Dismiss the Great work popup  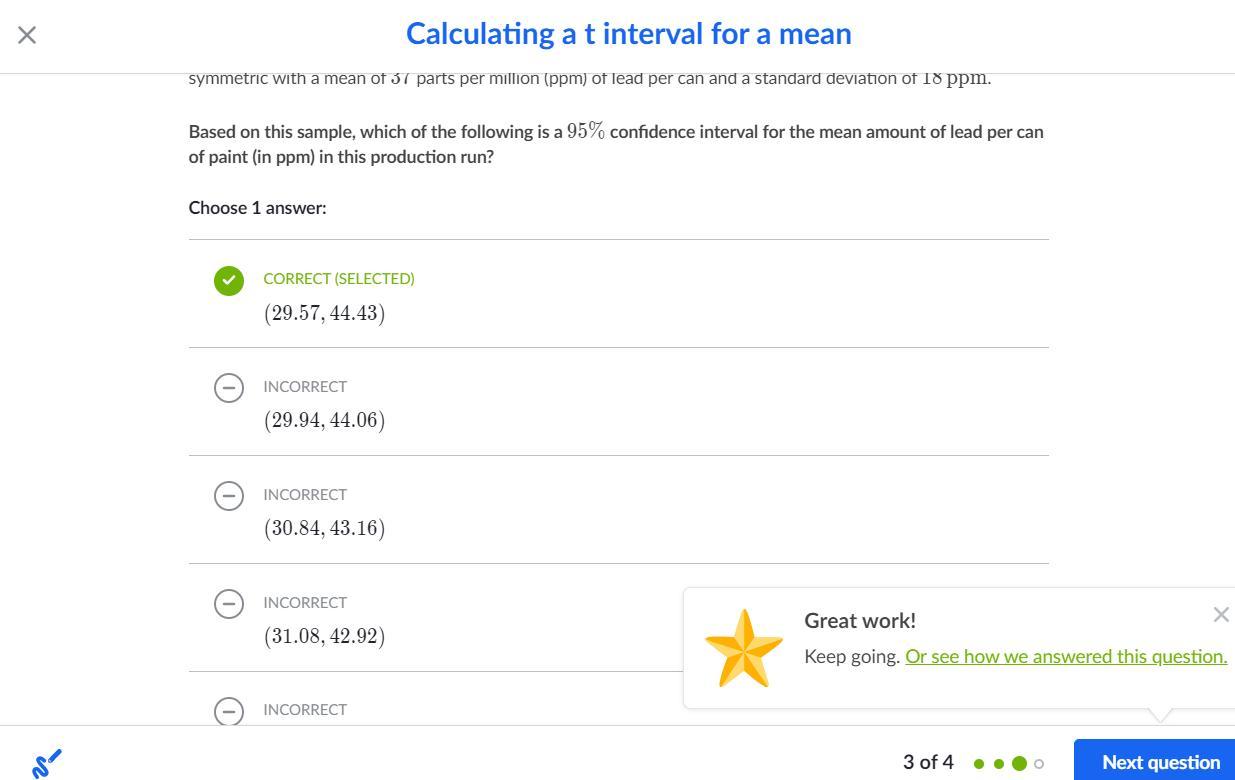(1220, 615)
